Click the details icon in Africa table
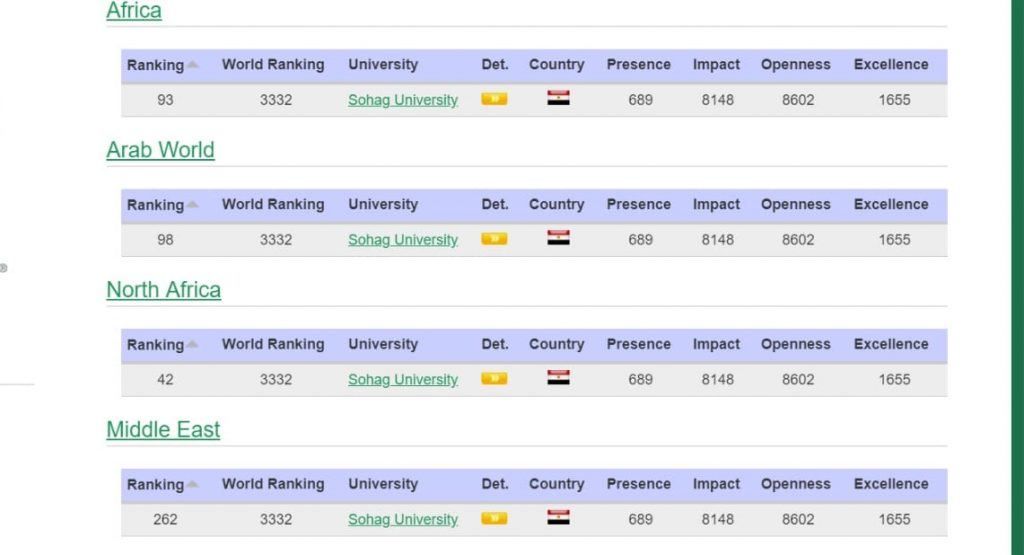Image resolution: width=1024 pixels, height=555 pixels. click(x=494, y=99)
